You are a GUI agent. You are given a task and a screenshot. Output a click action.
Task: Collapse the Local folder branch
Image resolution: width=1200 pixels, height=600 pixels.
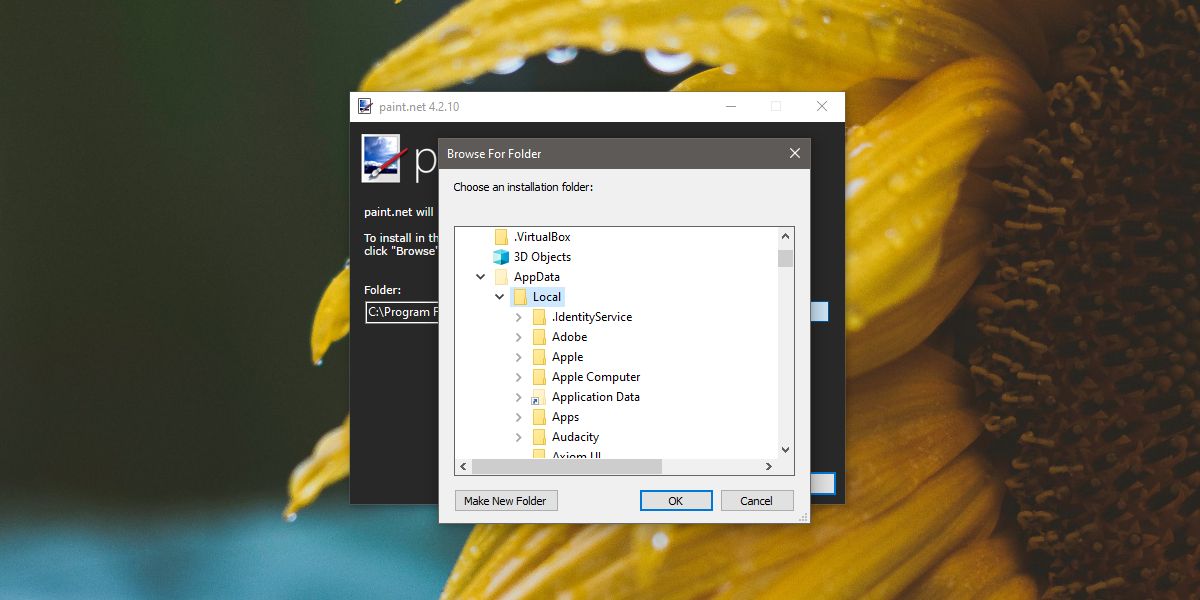click(x=499, y=297)
